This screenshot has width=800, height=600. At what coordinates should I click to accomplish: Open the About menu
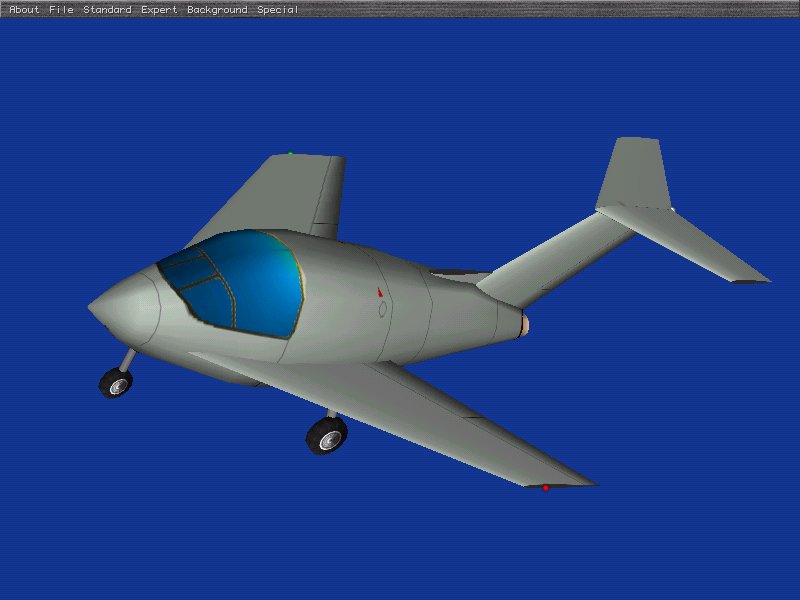tap(24, 10)
